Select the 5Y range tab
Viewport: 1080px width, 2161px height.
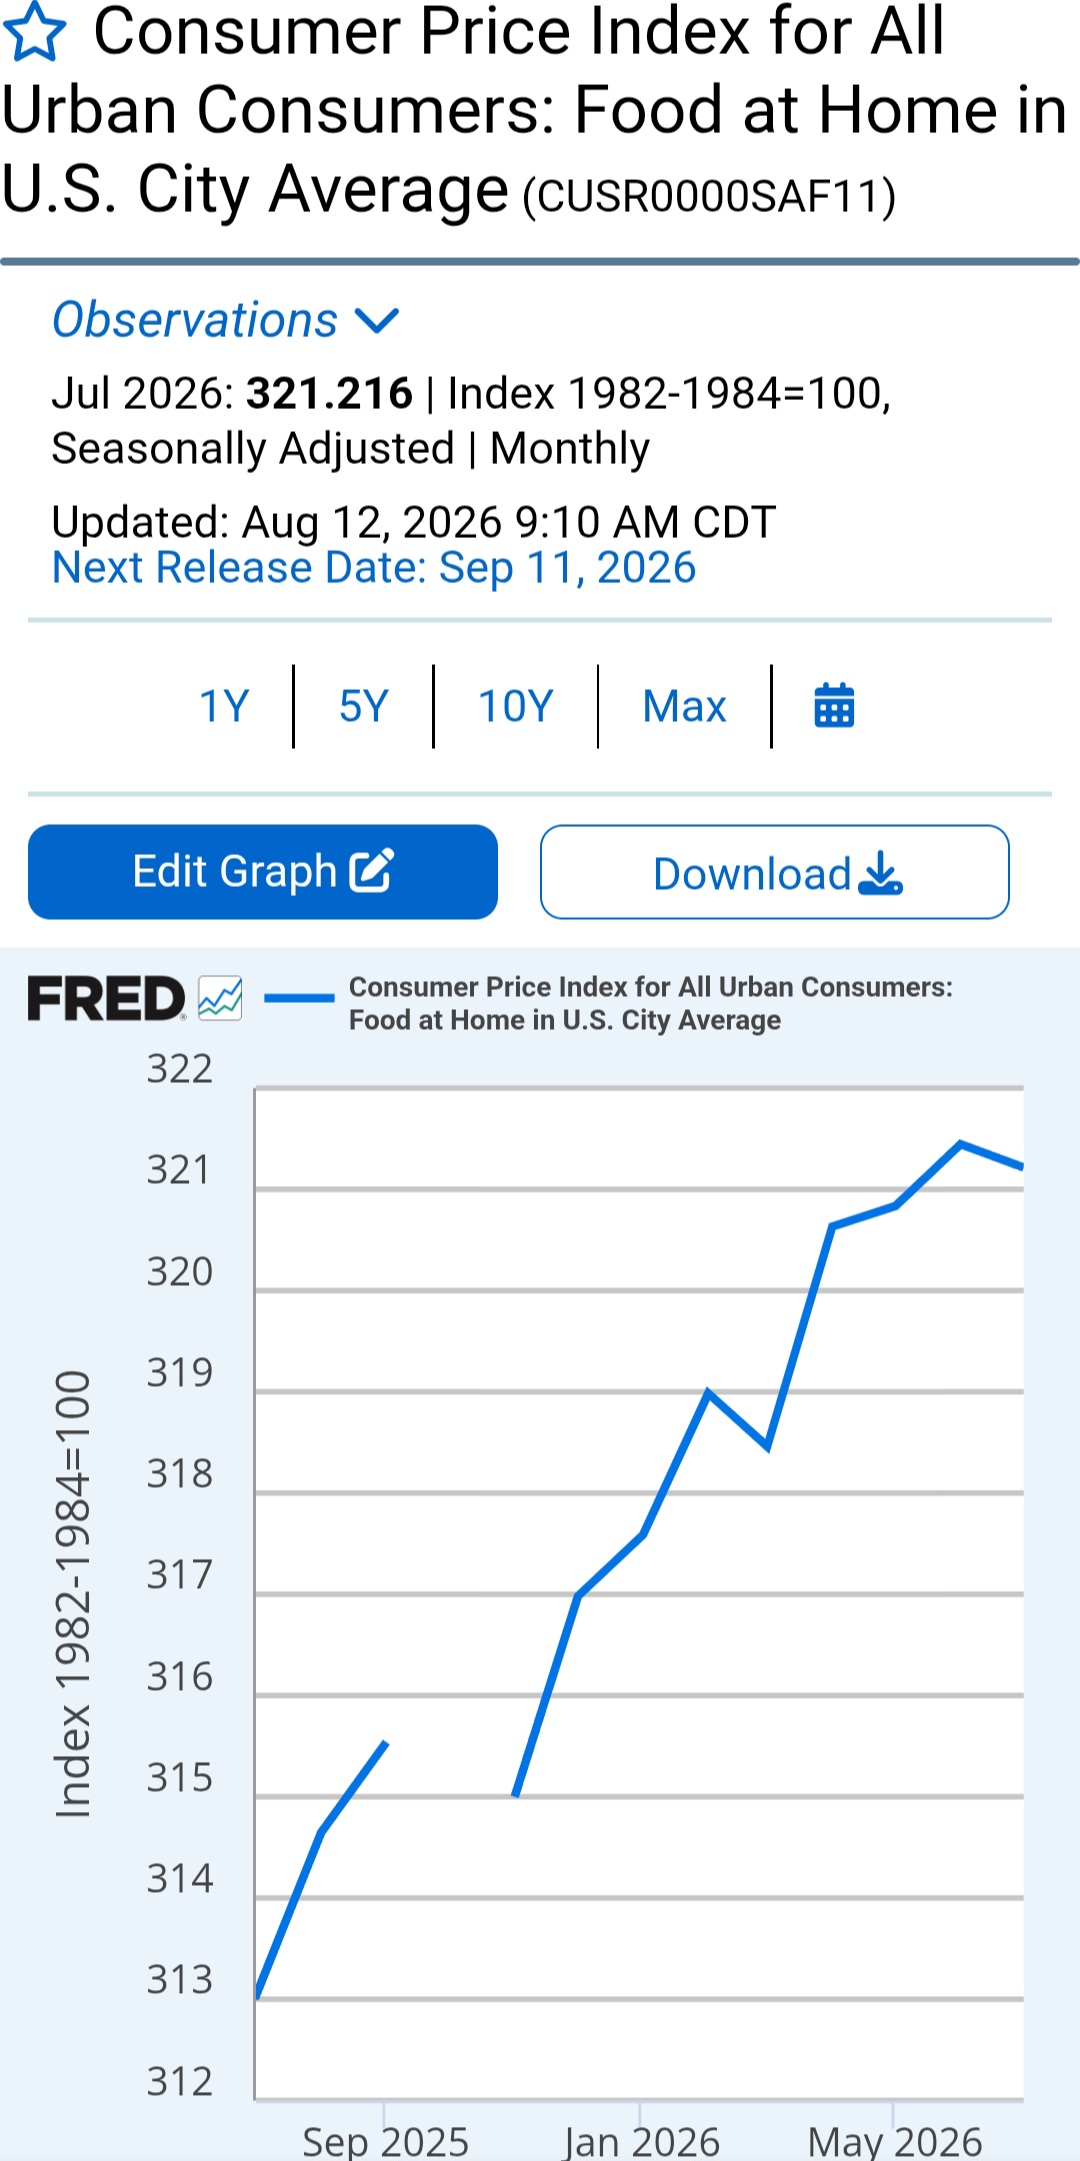pyautogui.click(x=364, y=706)
